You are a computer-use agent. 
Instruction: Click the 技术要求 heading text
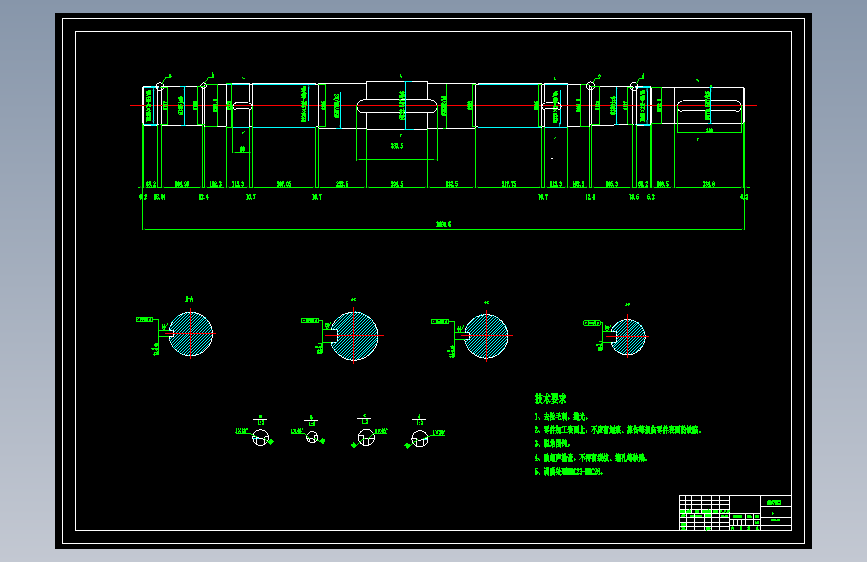click(x=550, y=399)
